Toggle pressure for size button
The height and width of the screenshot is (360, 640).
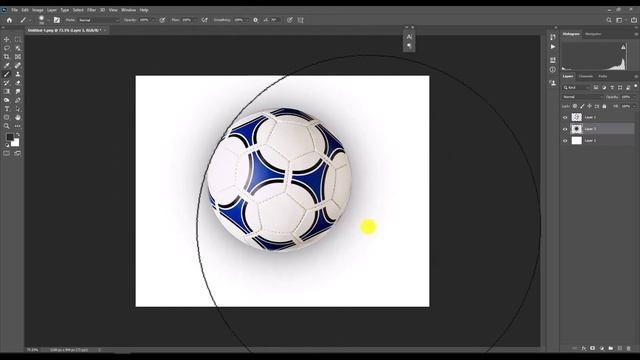289,20
